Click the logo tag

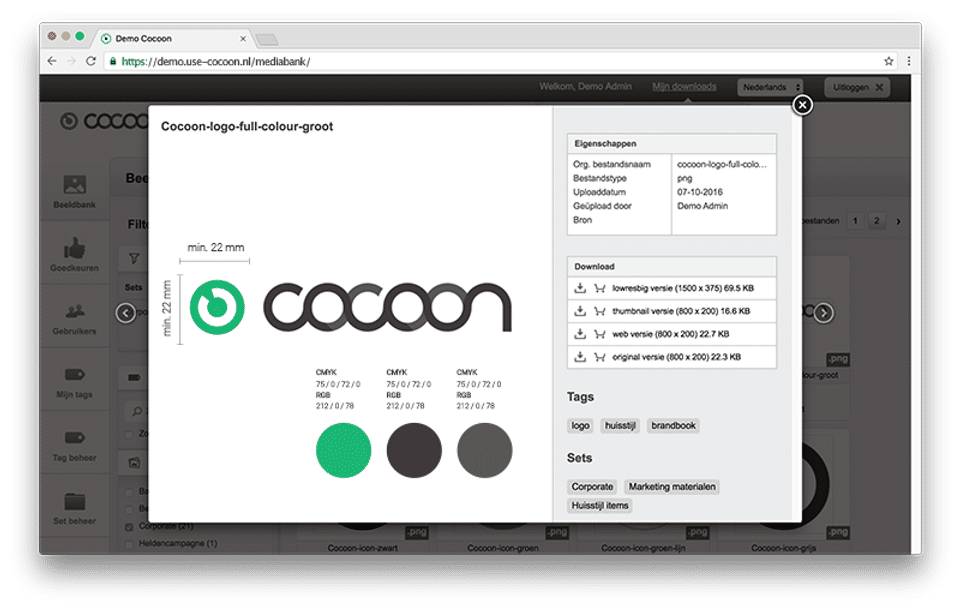tap(580, 425)
